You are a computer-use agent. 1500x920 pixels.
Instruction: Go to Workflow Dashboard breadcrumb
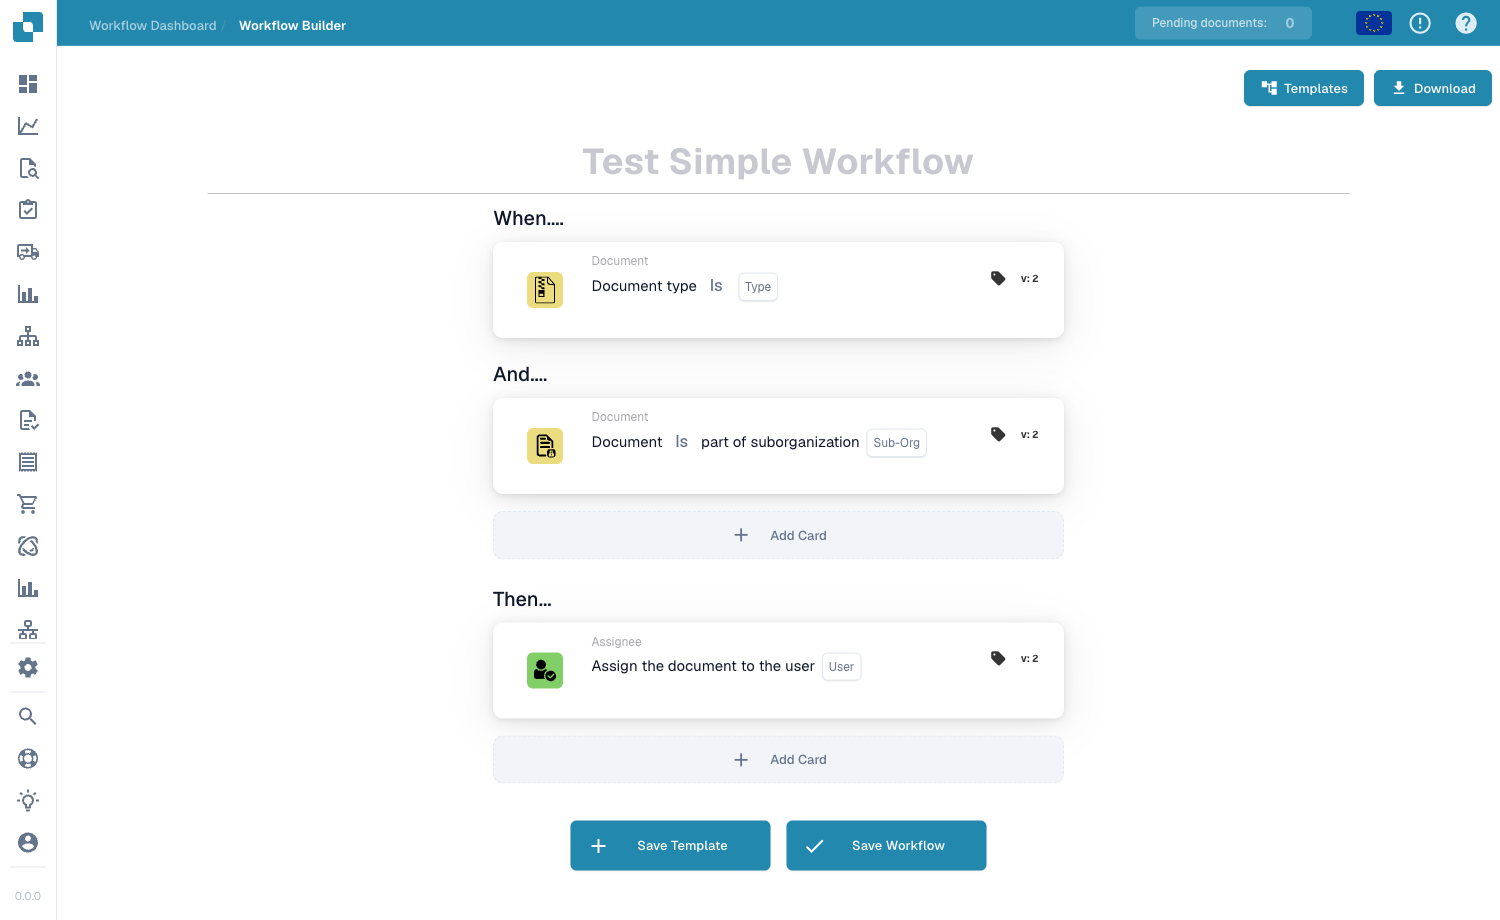click(153, 25)
